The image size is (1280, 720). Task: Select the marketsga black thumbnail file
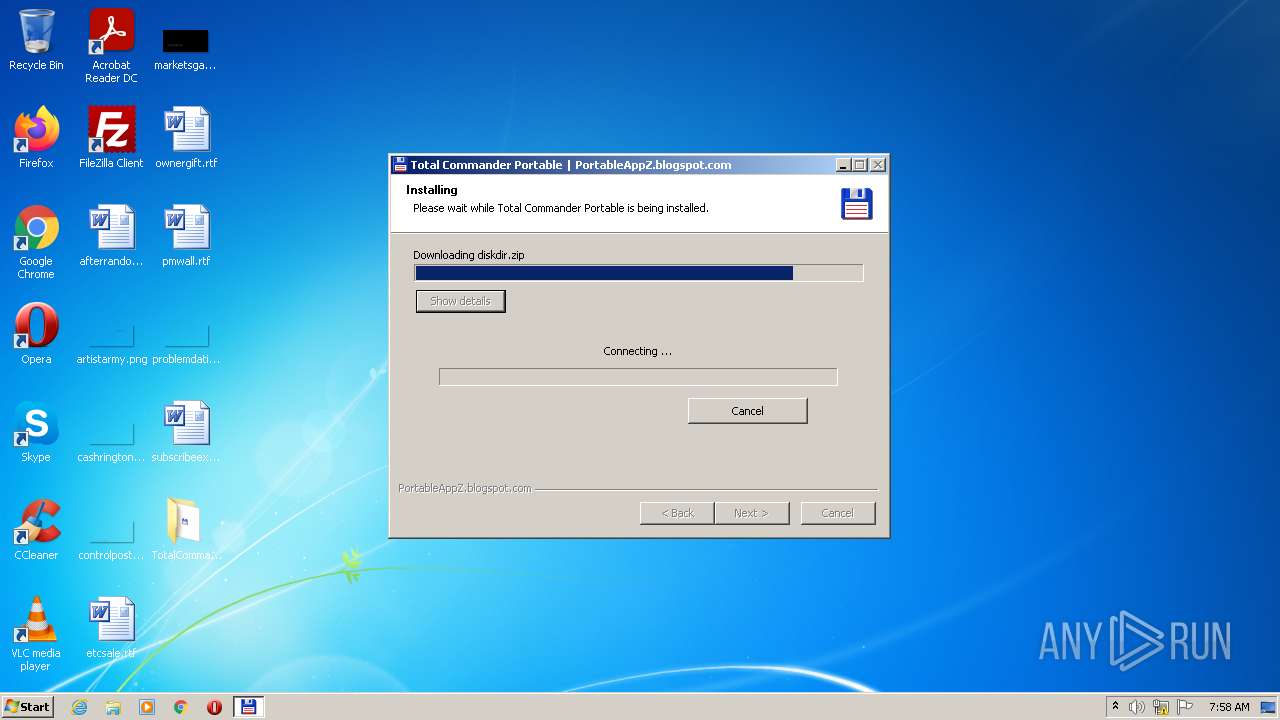pyautogui.click(x=185, y=48)
